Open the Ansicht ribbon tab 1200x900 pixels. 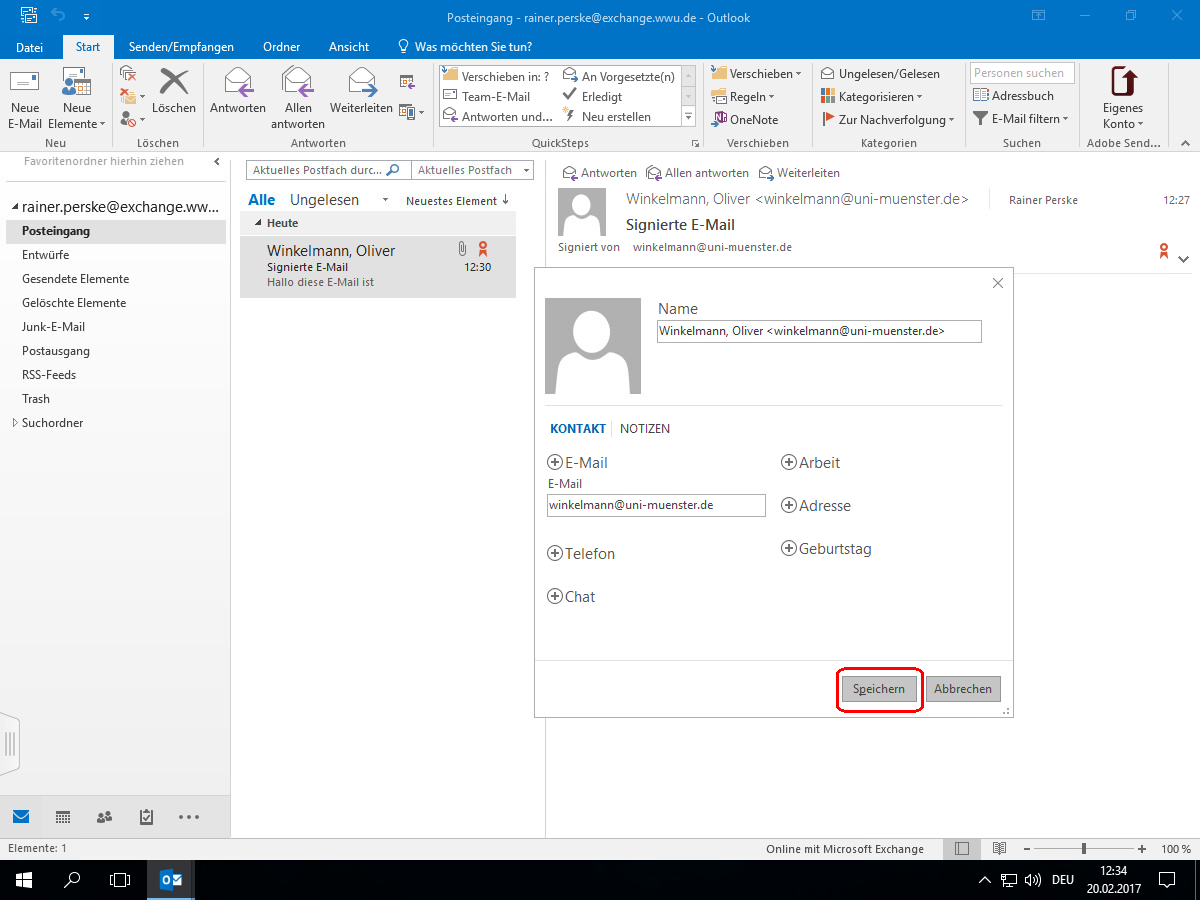point(349,47)
